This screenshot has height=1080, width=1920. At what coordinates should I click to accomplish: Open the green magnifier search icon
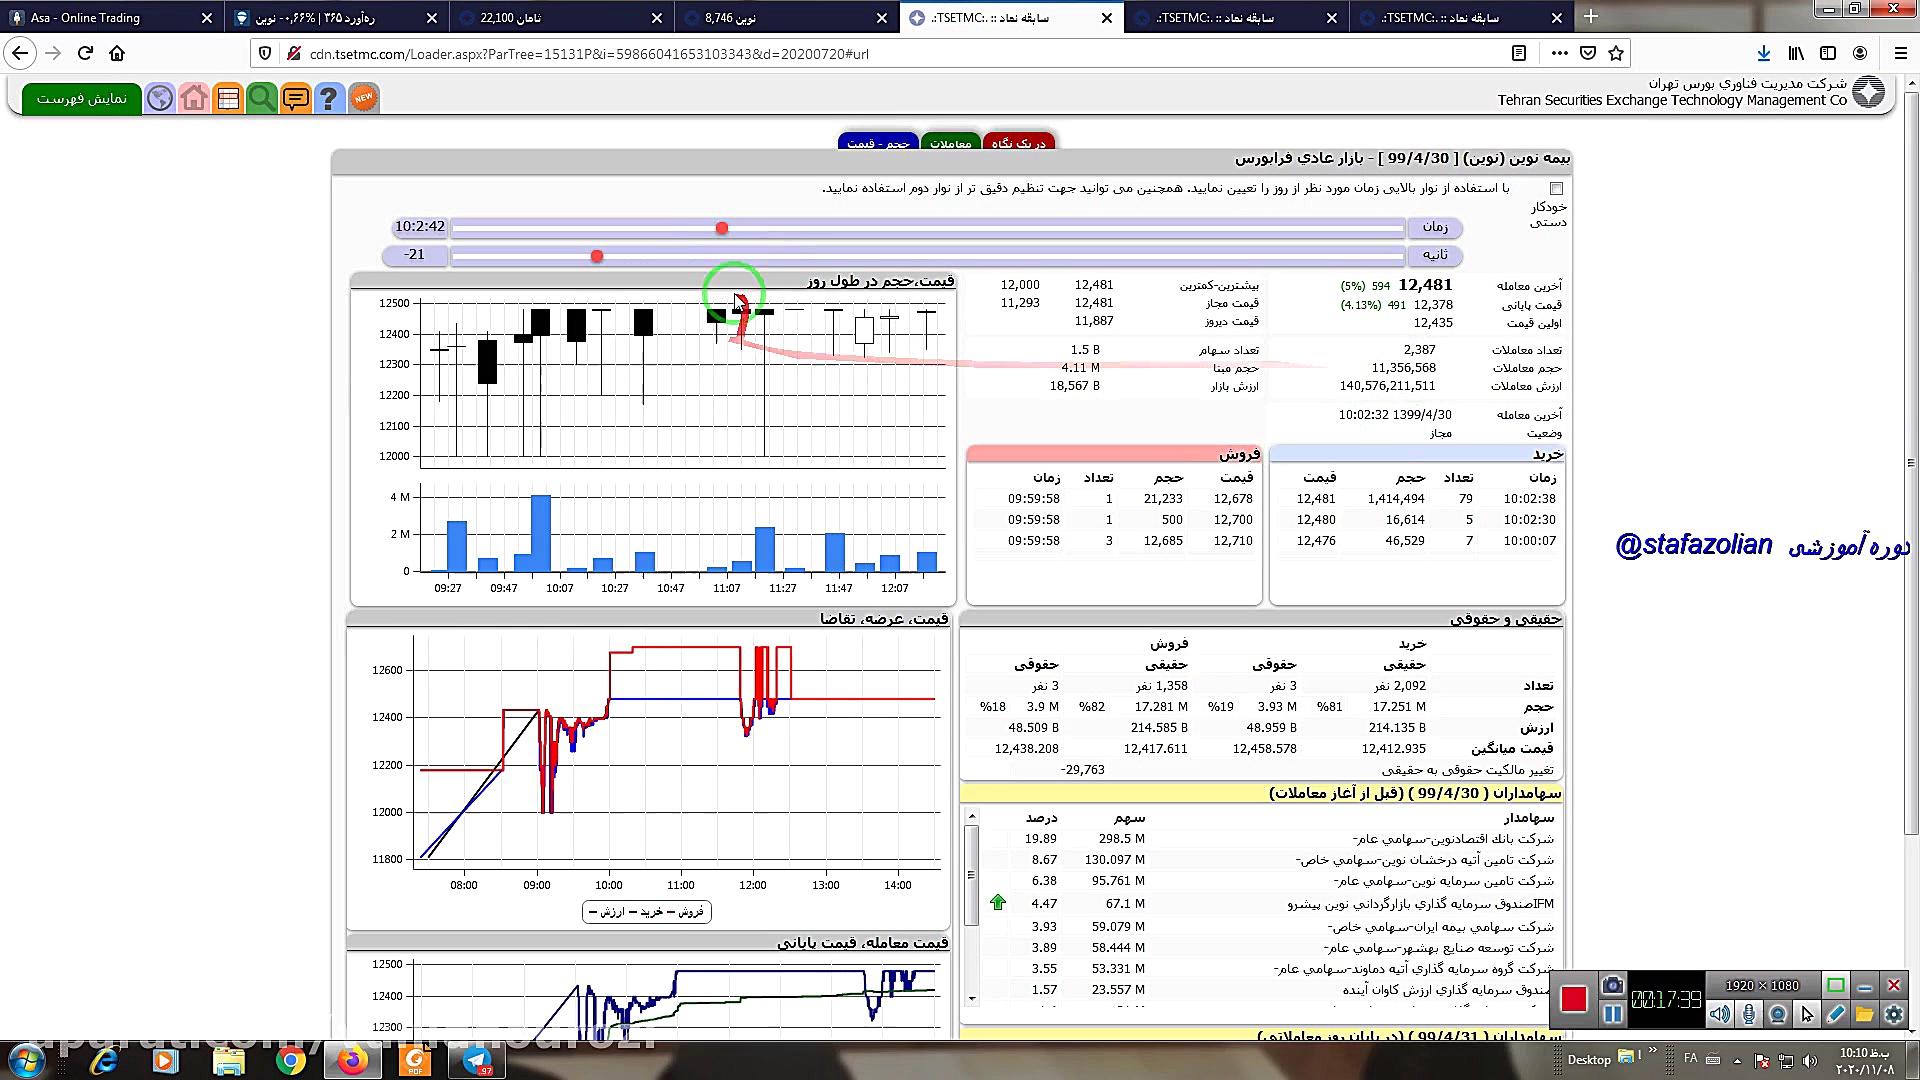point(261,98)
